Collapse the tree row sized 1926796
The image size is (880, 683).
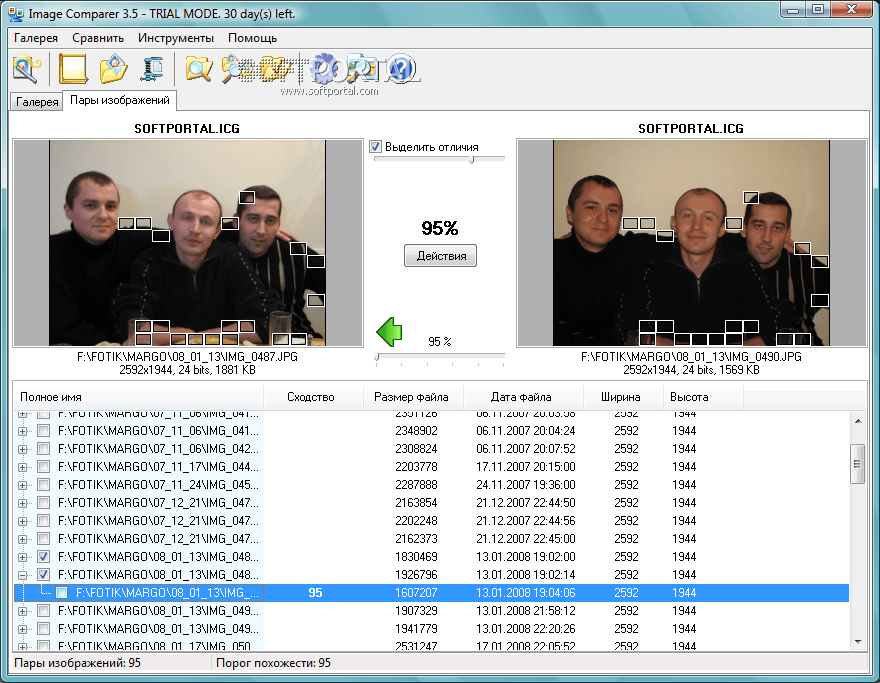click(22, 575)
